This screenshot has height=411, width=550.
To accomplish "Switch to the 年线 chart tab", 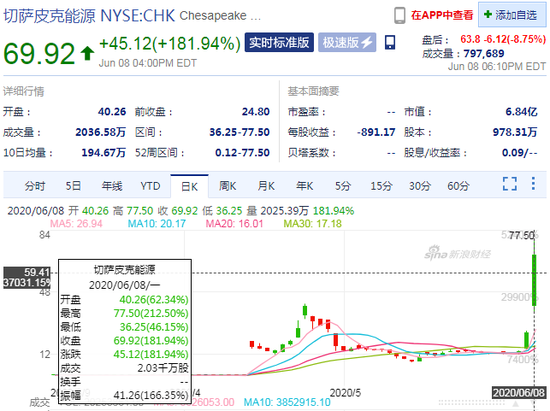I will click(x=112, y=186).
